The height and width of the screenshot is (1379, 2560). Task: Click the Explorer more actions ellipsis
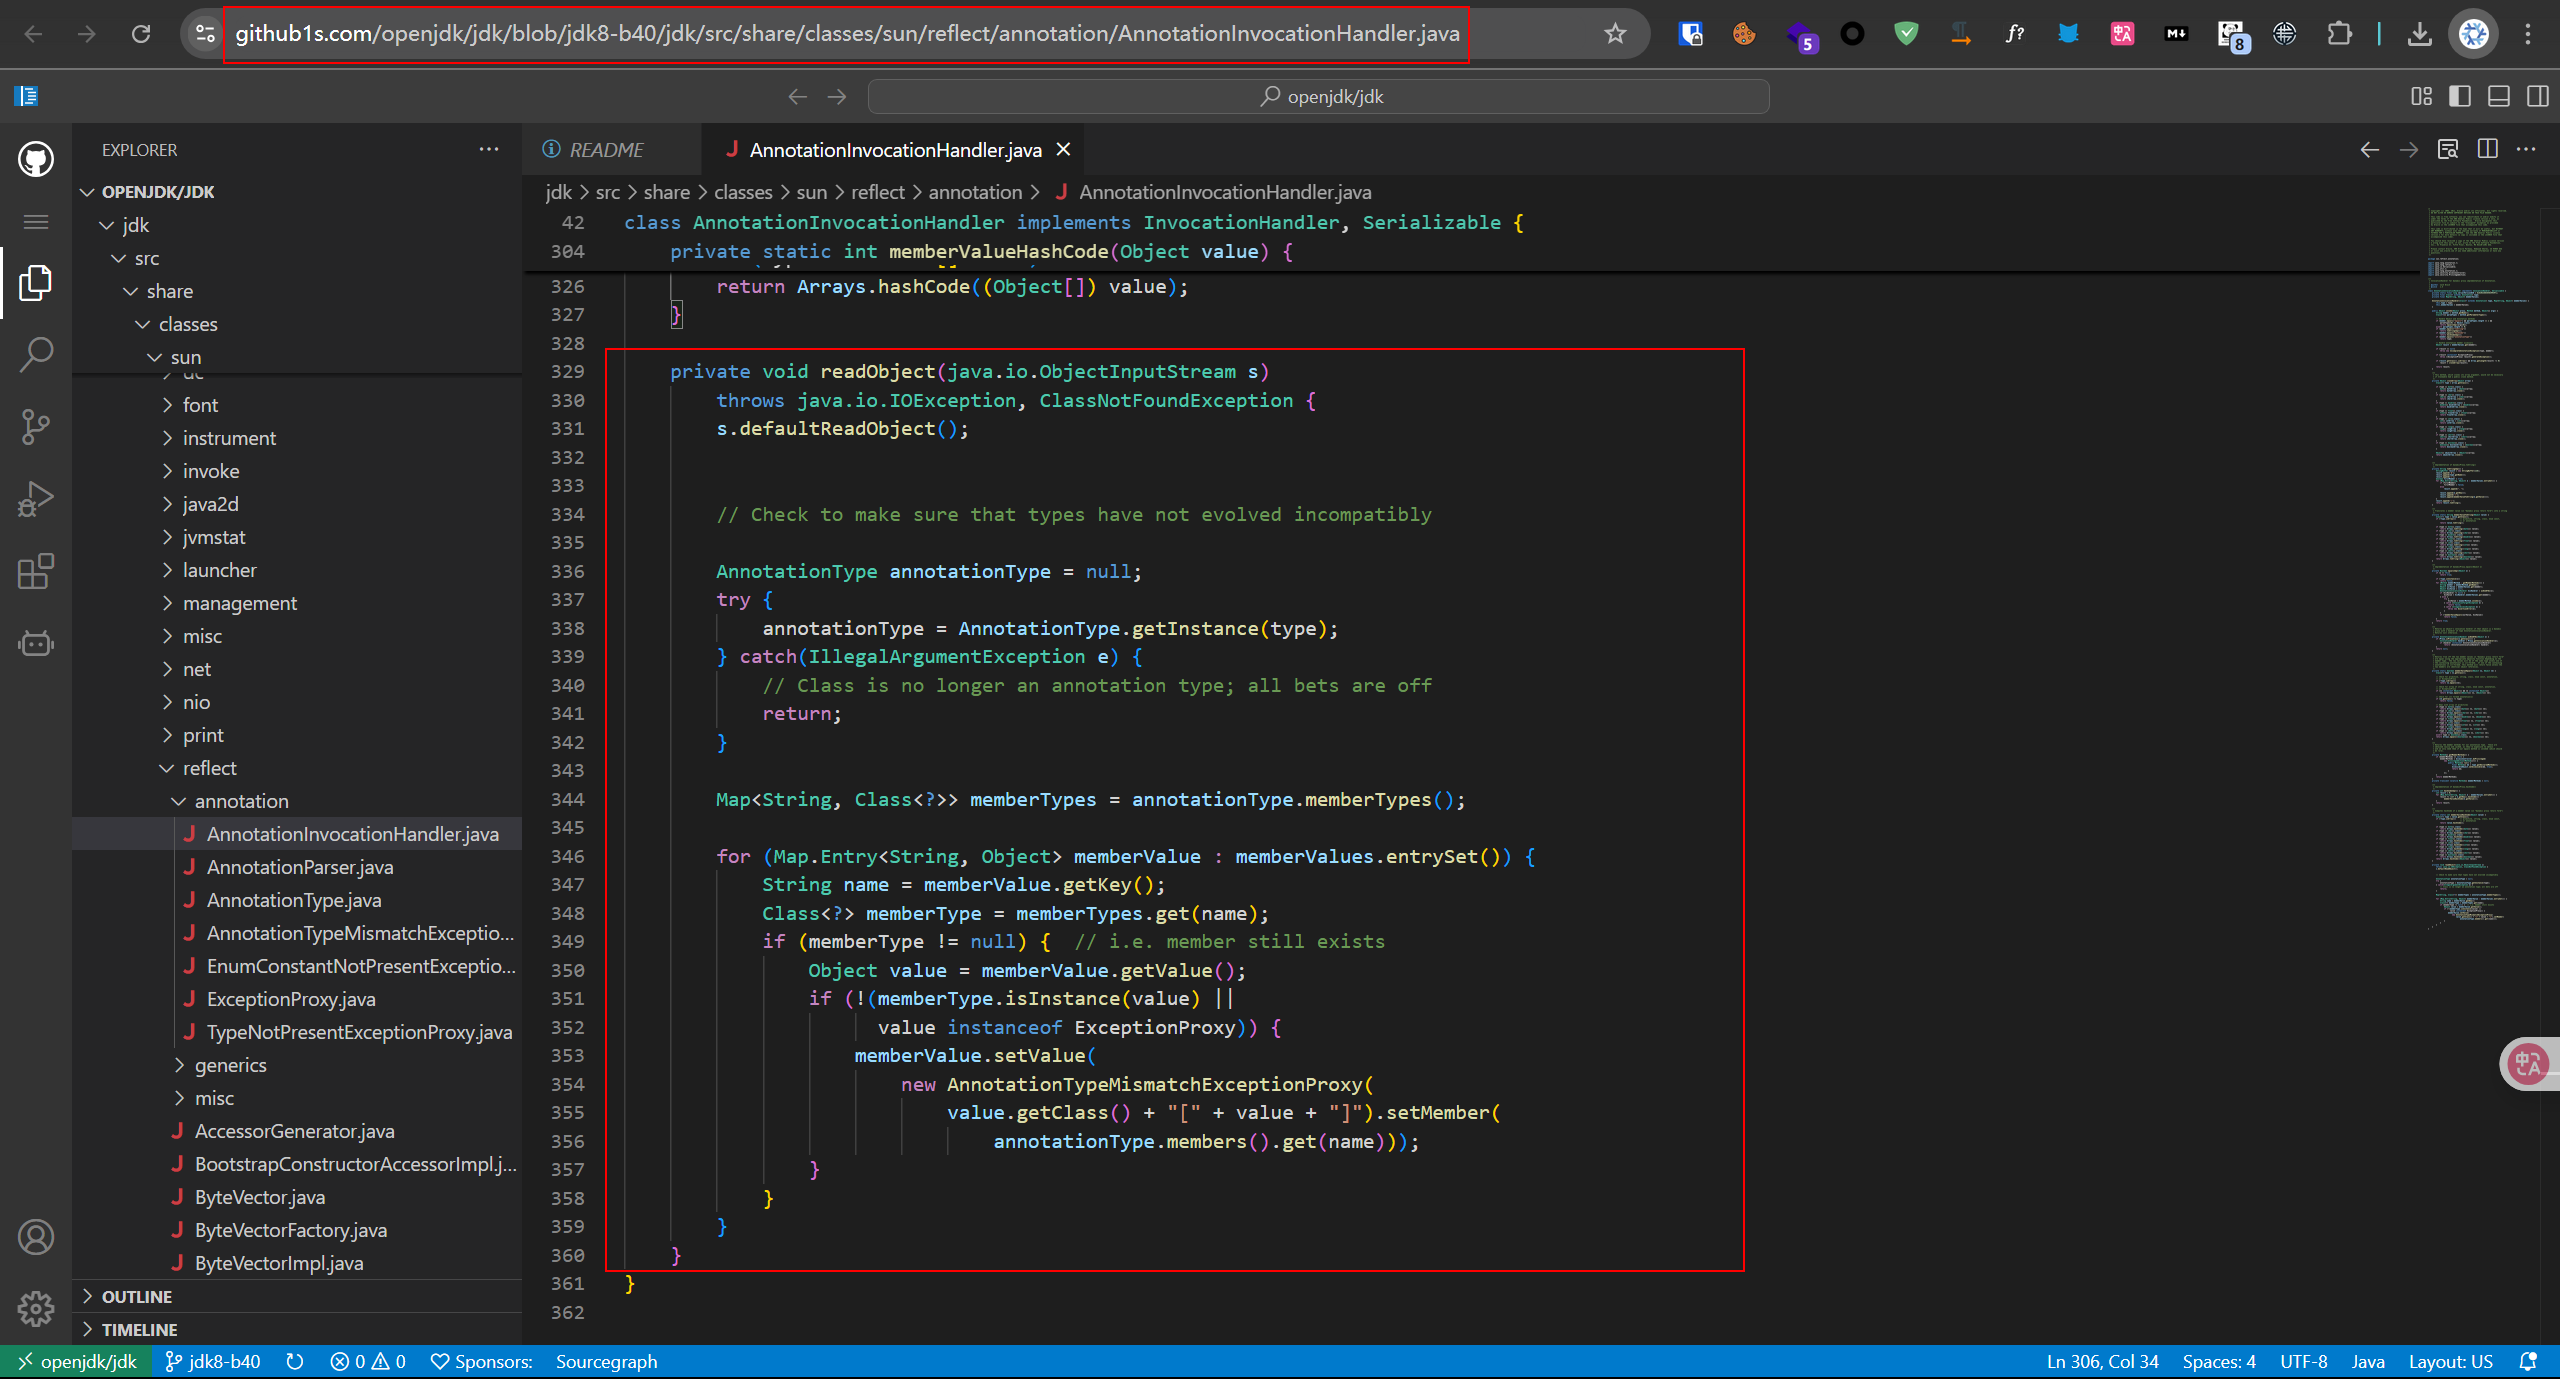coord(489,149)
